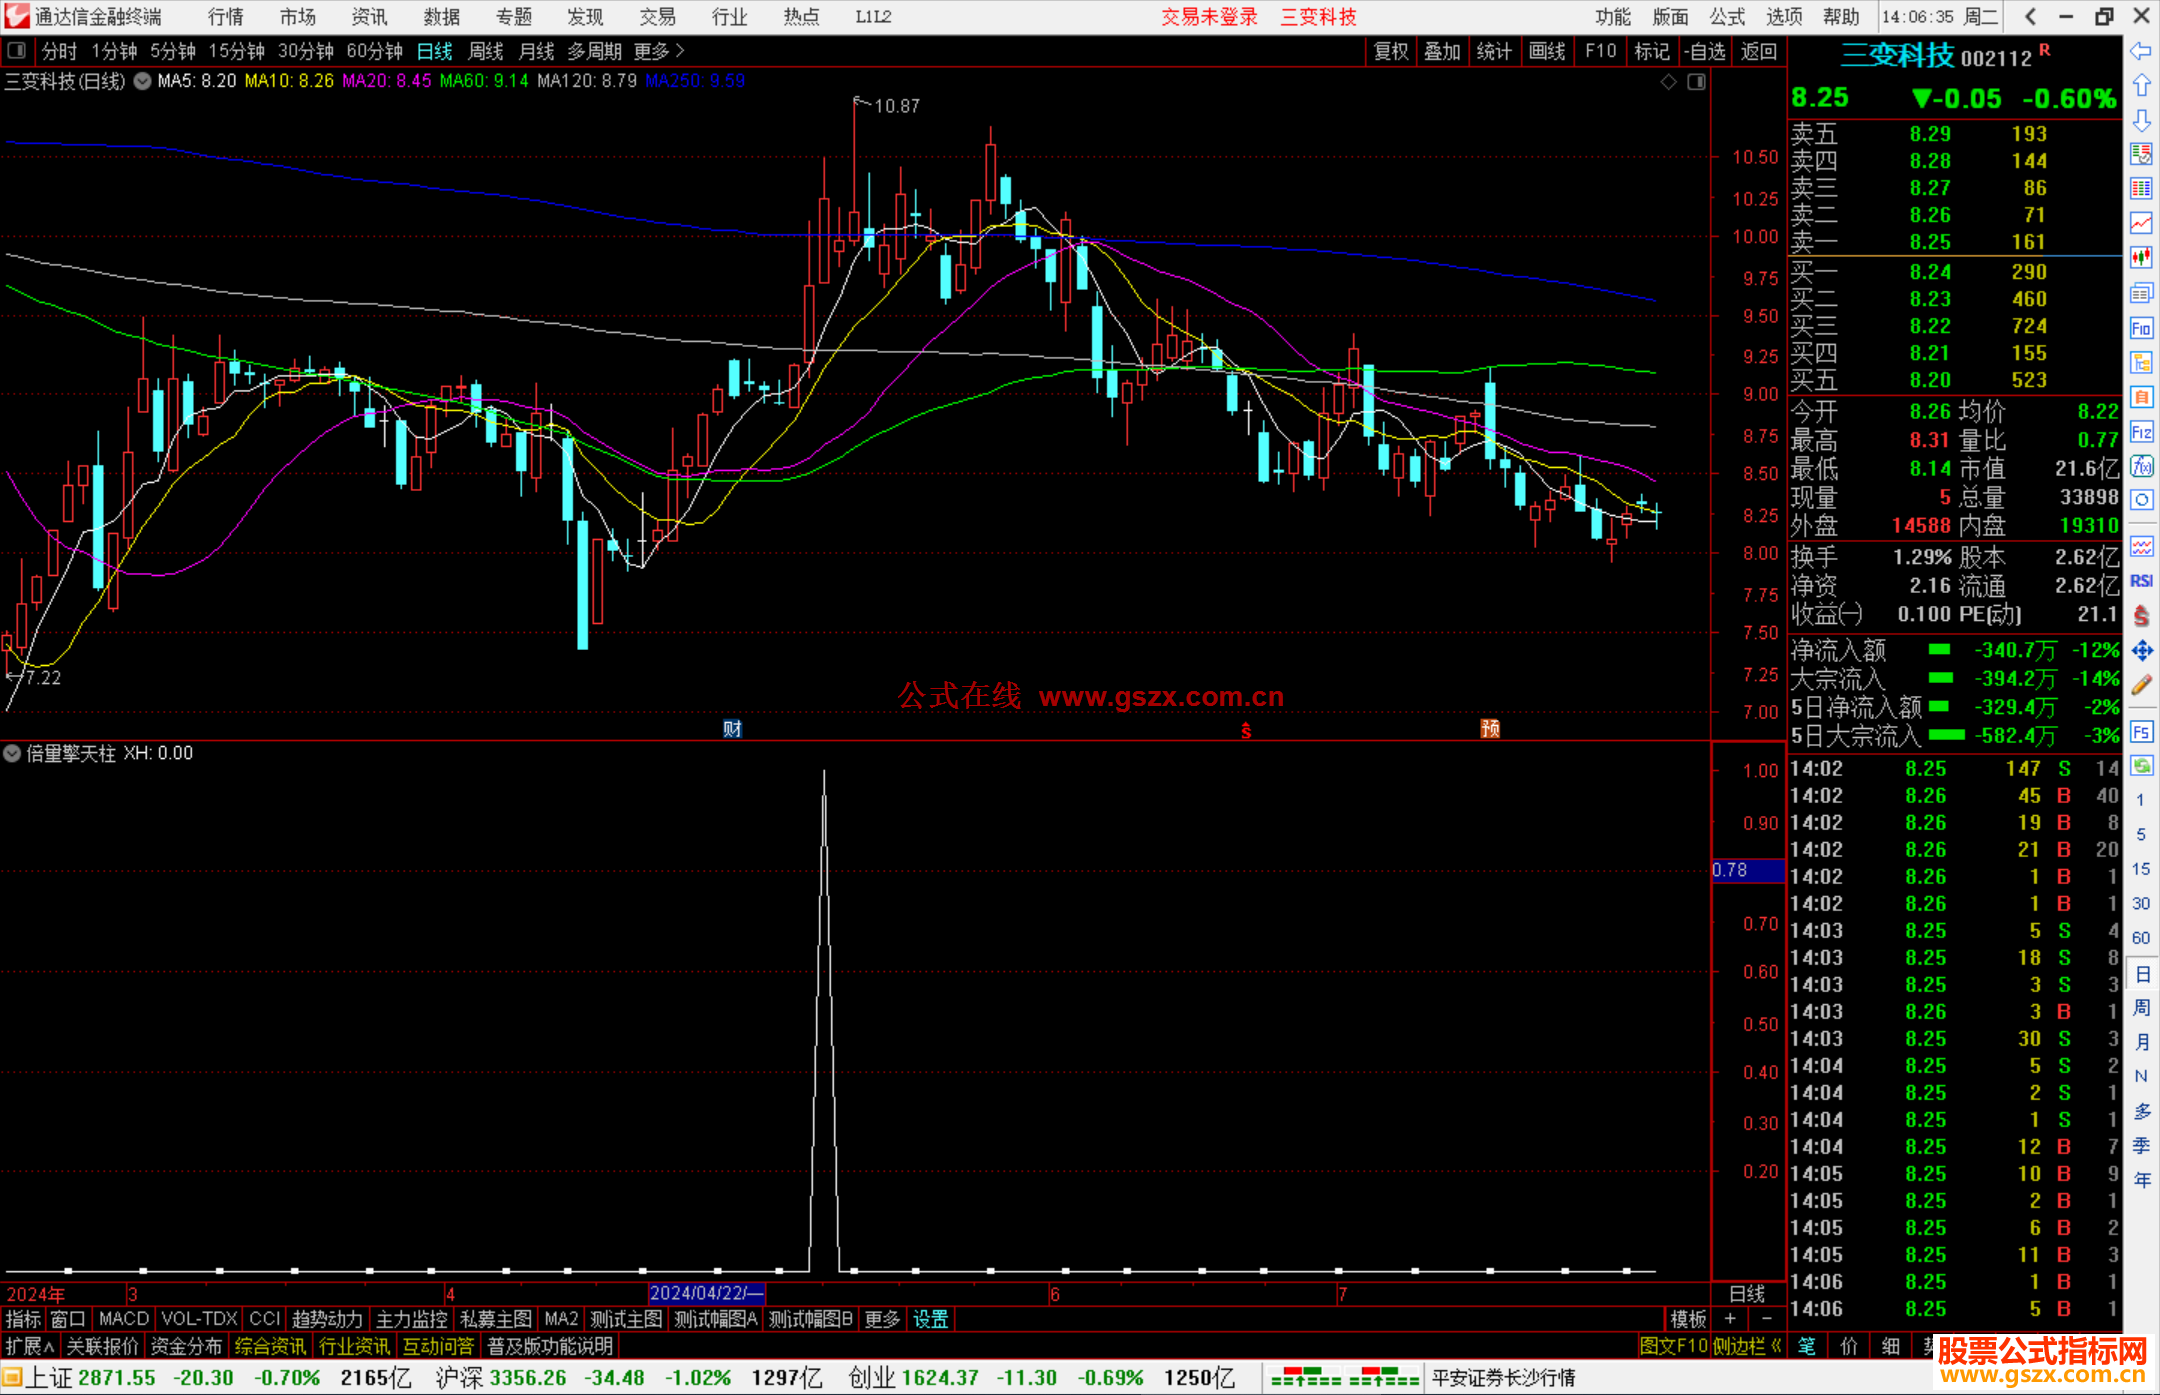Click the 设置 indicator settings link

(x=930, y=1319)
